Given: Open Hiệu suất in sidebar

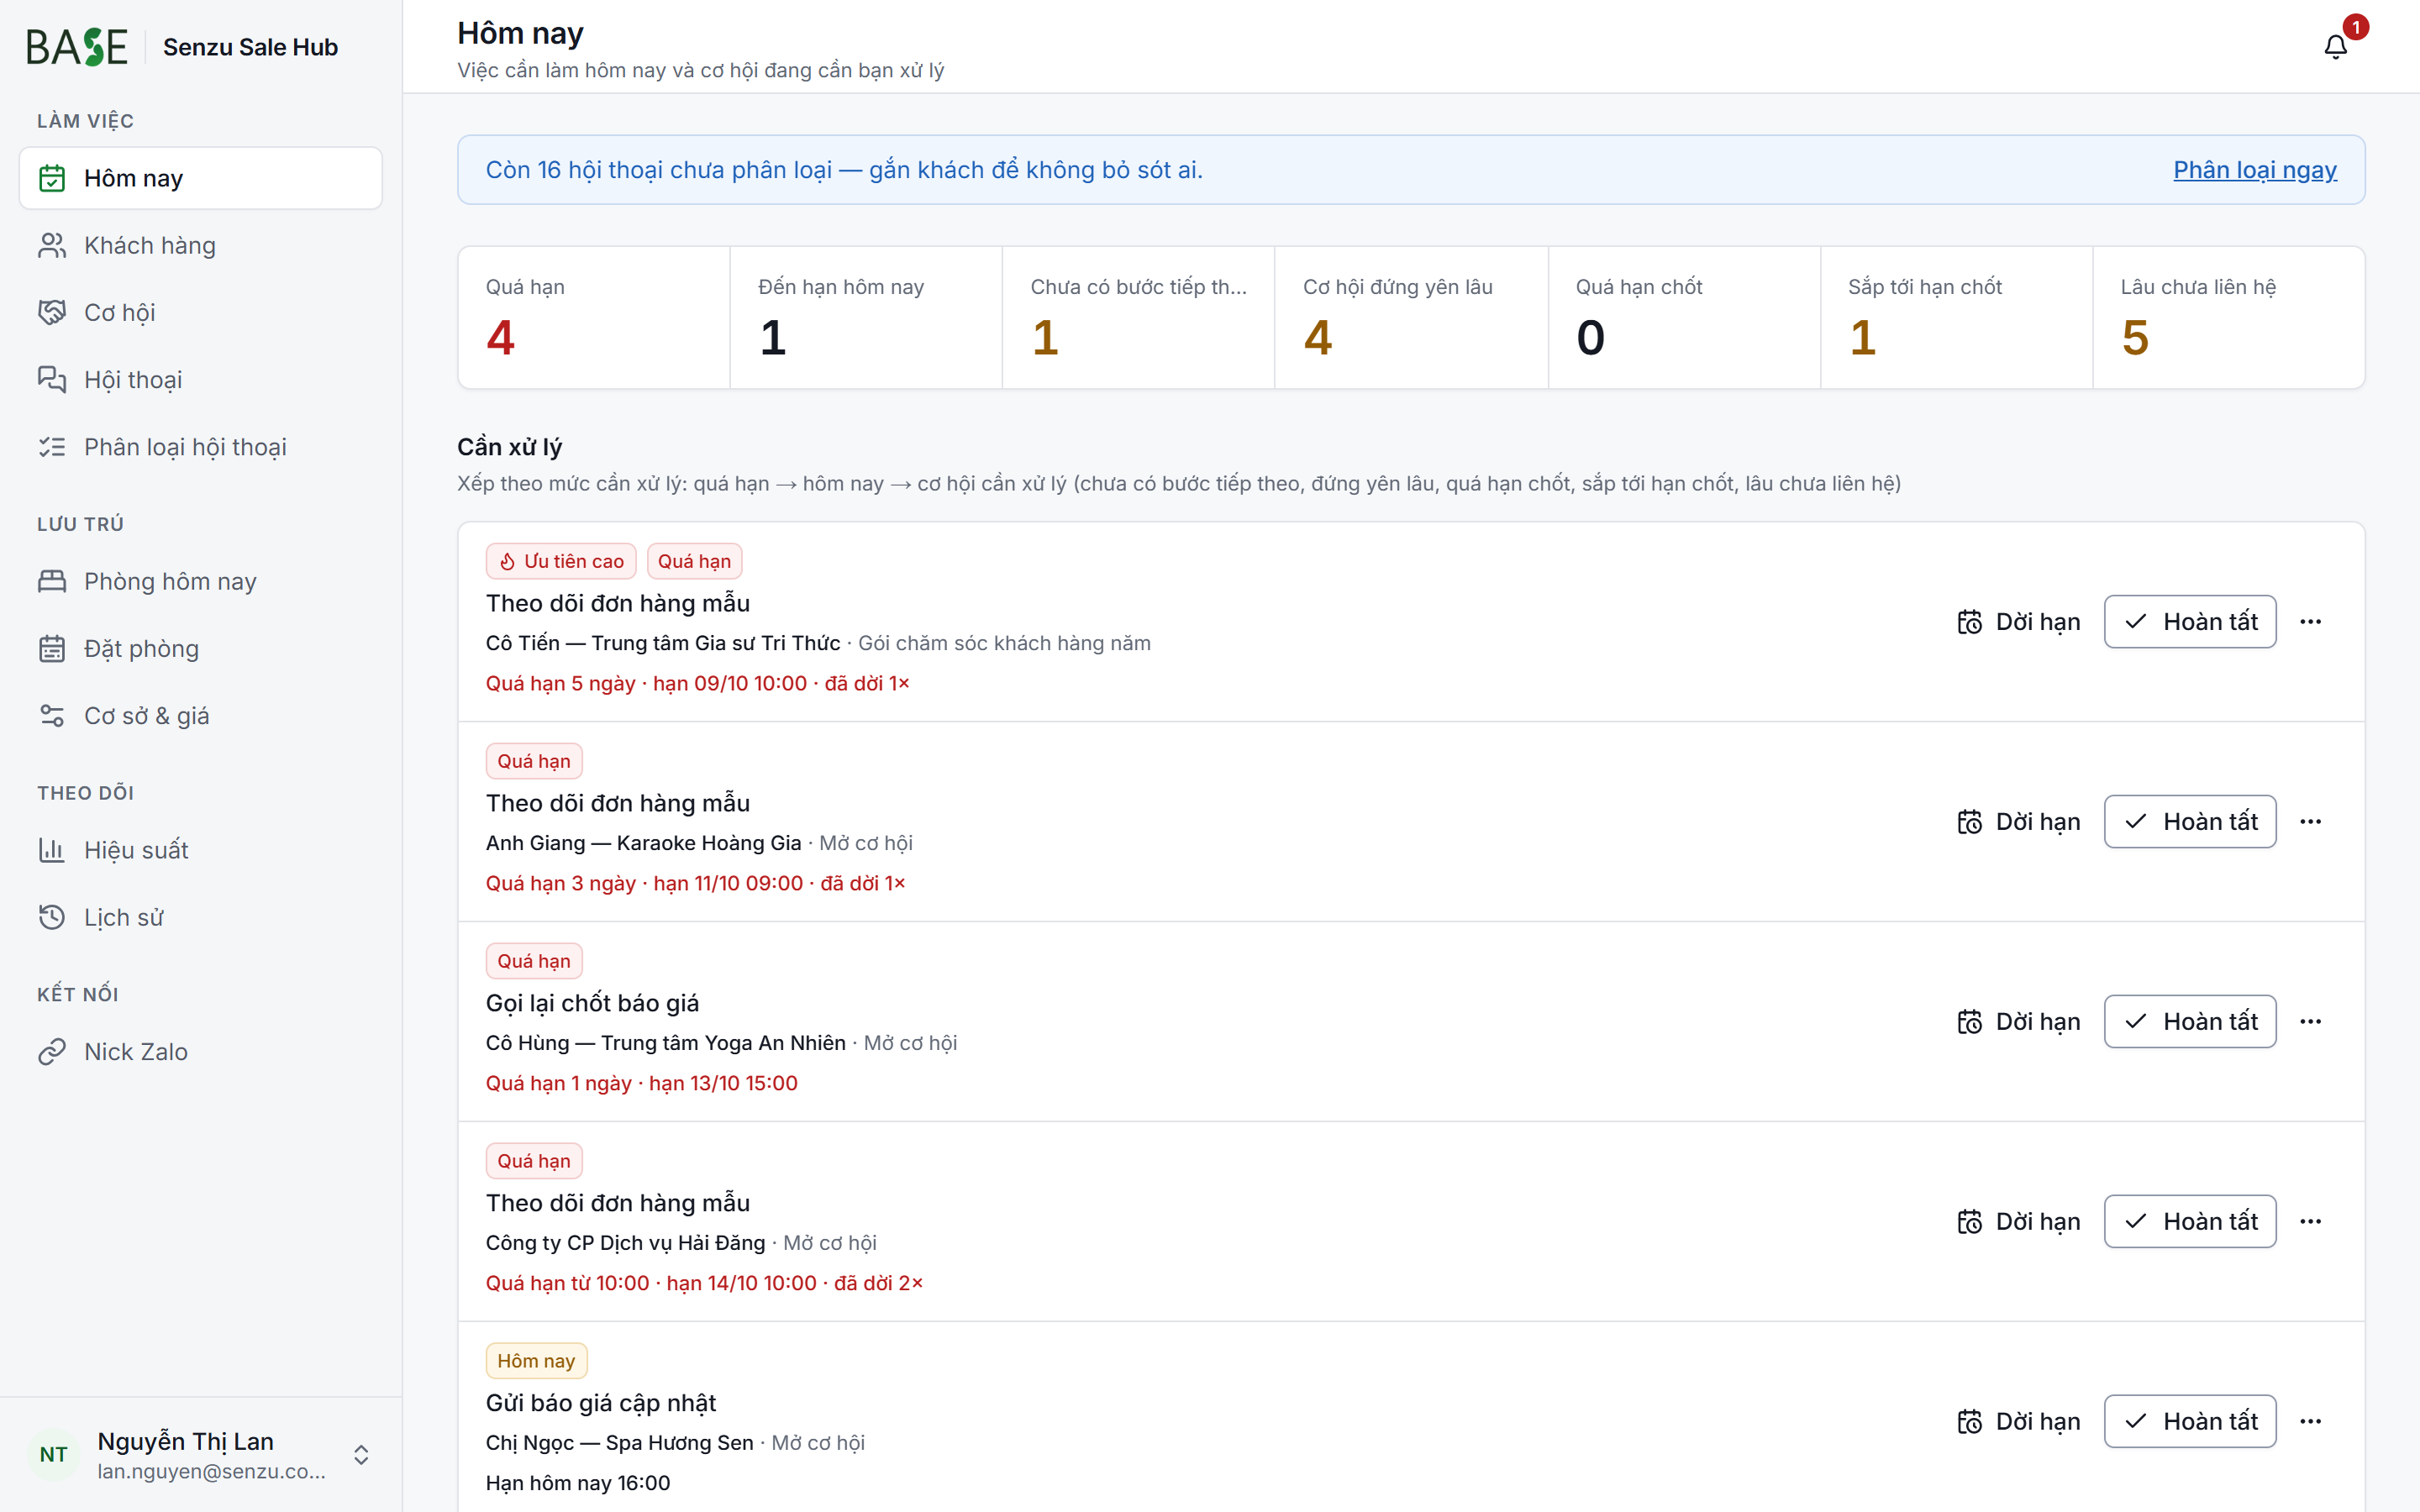Looking at the screenshot, I should coord(201,850).
